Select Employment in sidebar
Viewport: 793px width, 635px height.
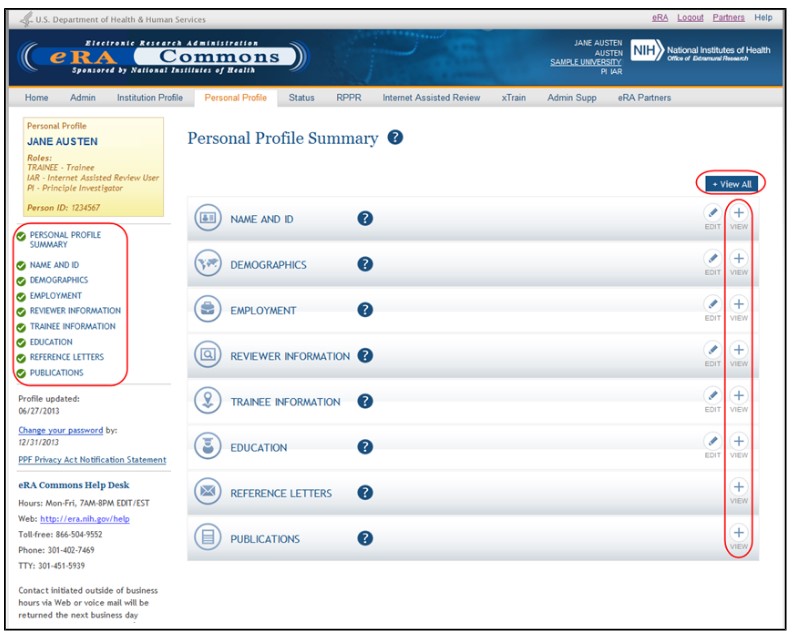point(55,296)
